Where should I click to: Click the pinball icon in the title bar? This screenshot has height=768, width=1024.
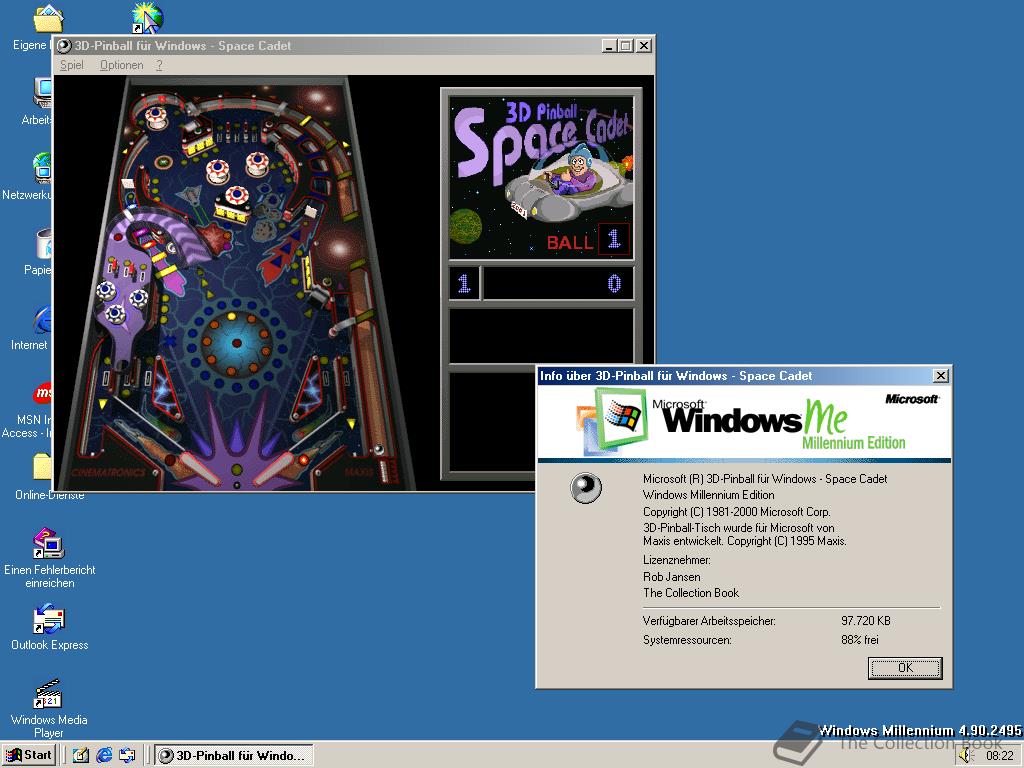point(64,46)
